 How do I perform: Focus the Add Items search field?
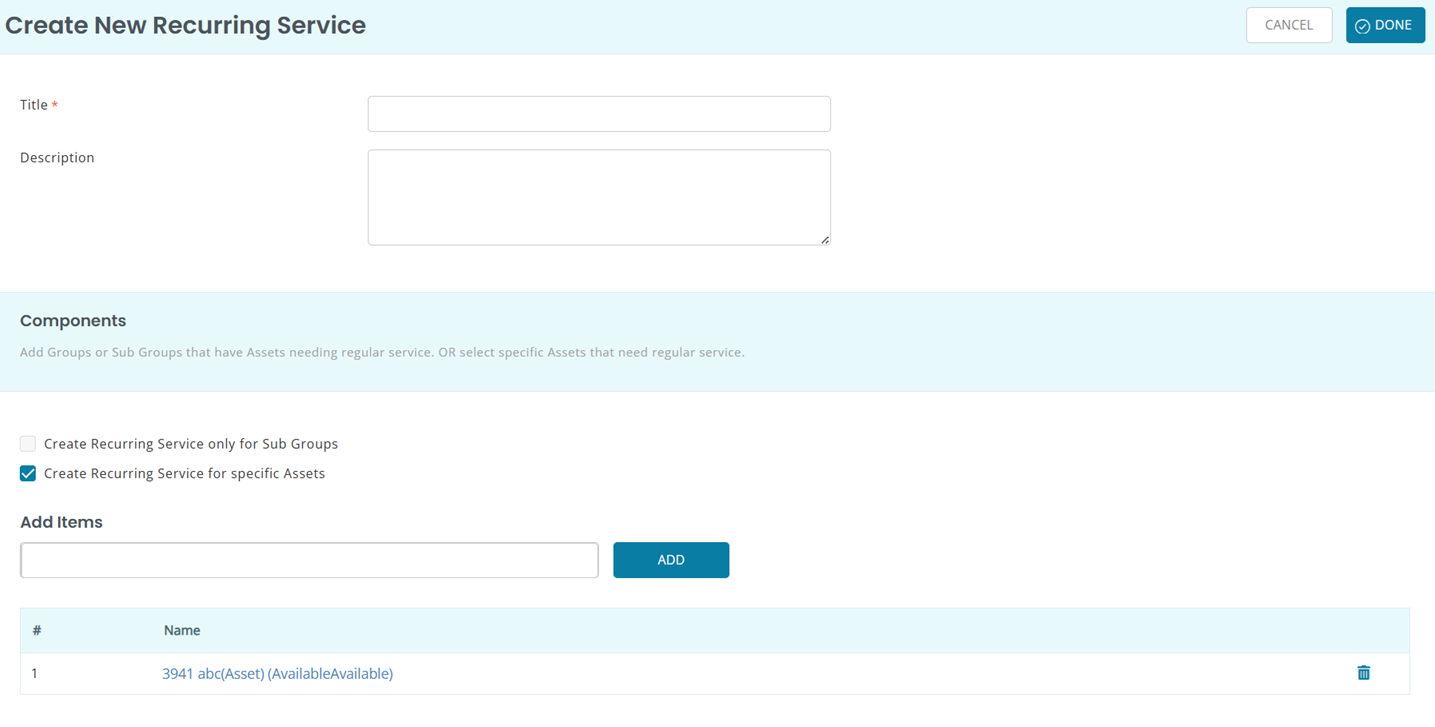click(309, 560)
